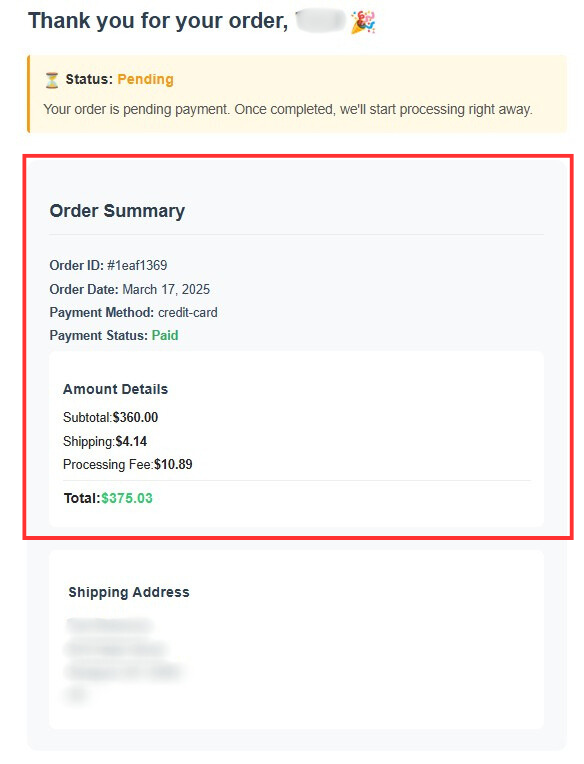Click the credit-card payment method text
Viewport: 584px width, 764px height.
[x=188, y=312]
